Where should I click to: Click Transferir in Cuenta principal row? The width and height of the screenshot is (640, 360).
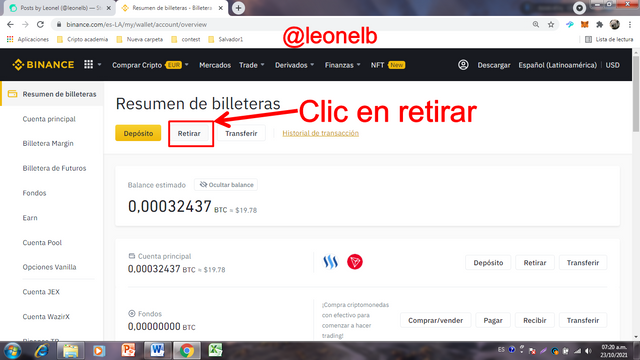(x=583, y=262)
